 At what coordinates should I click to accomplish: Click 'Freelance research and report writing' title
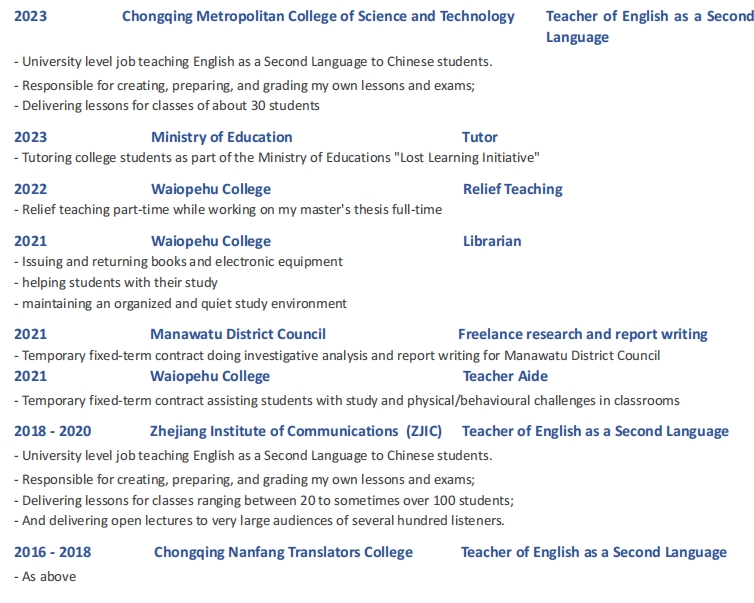click(582, 334)
